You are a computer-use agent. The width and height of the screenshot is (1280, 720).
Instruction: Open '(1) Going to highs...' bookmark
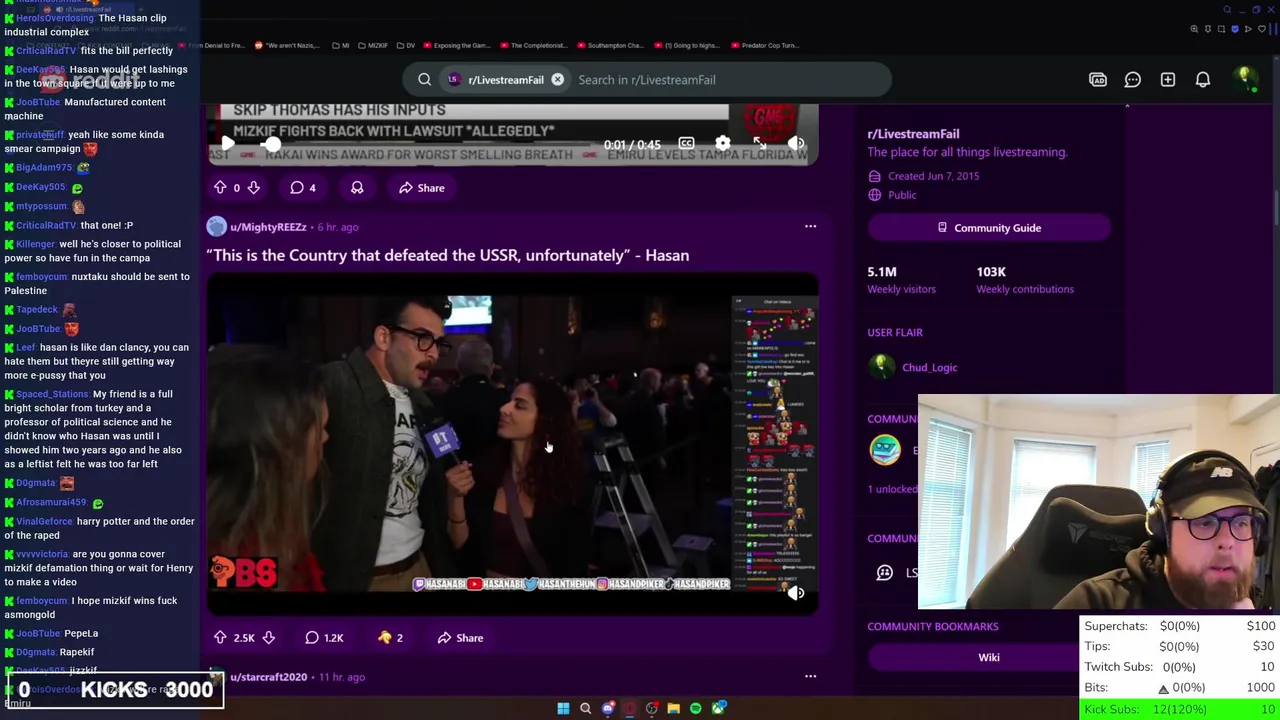coord(685,45)
